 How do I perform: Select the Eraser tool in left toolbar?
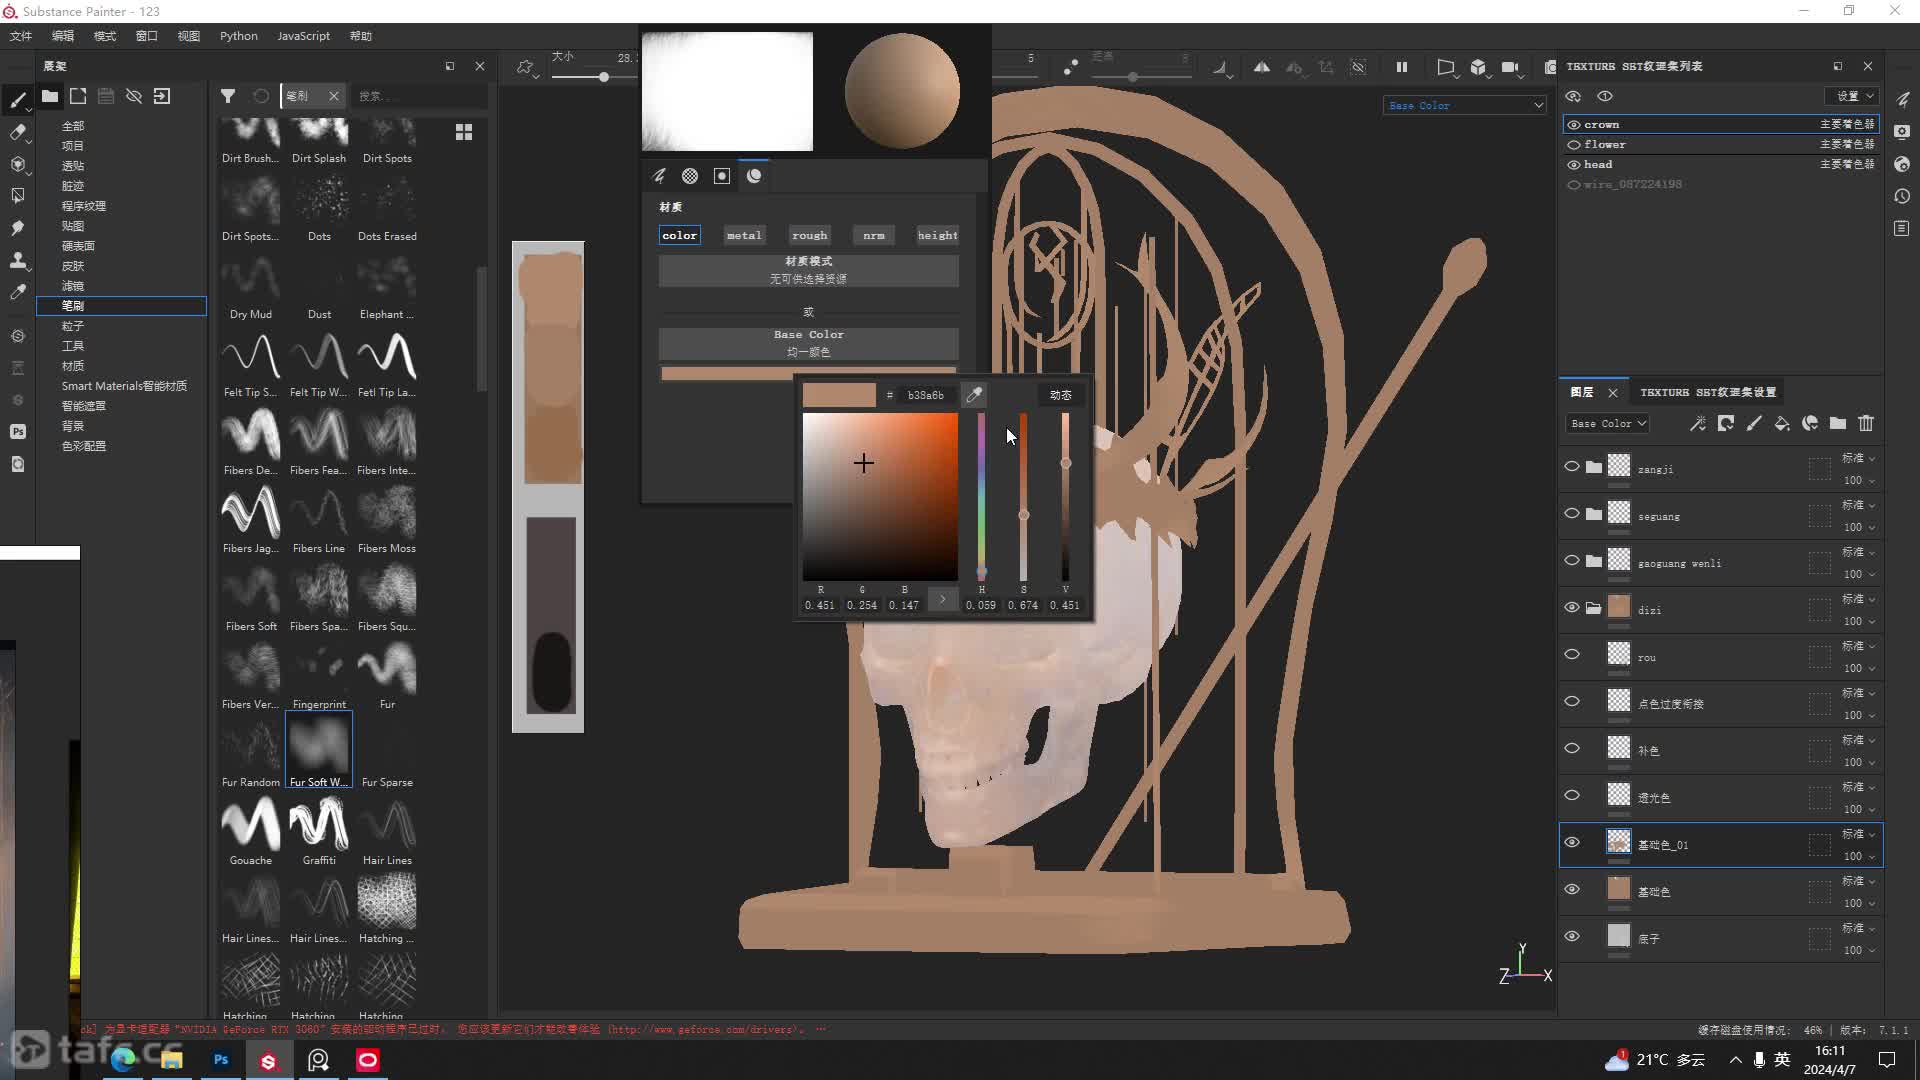point(17,132)
